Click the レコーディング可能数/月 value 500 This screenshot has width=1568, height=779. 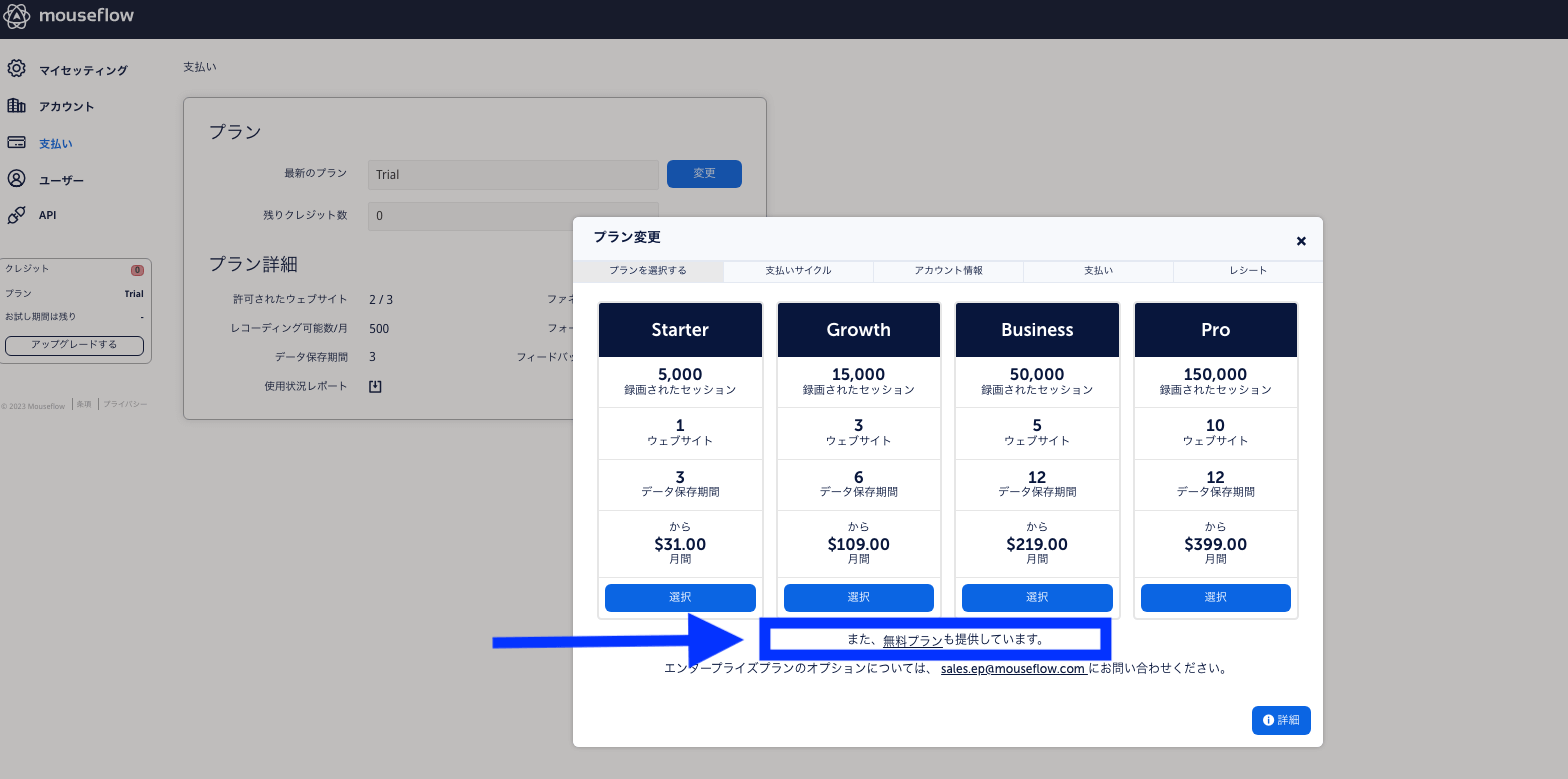pyautogui.click(x=379, y=328)
